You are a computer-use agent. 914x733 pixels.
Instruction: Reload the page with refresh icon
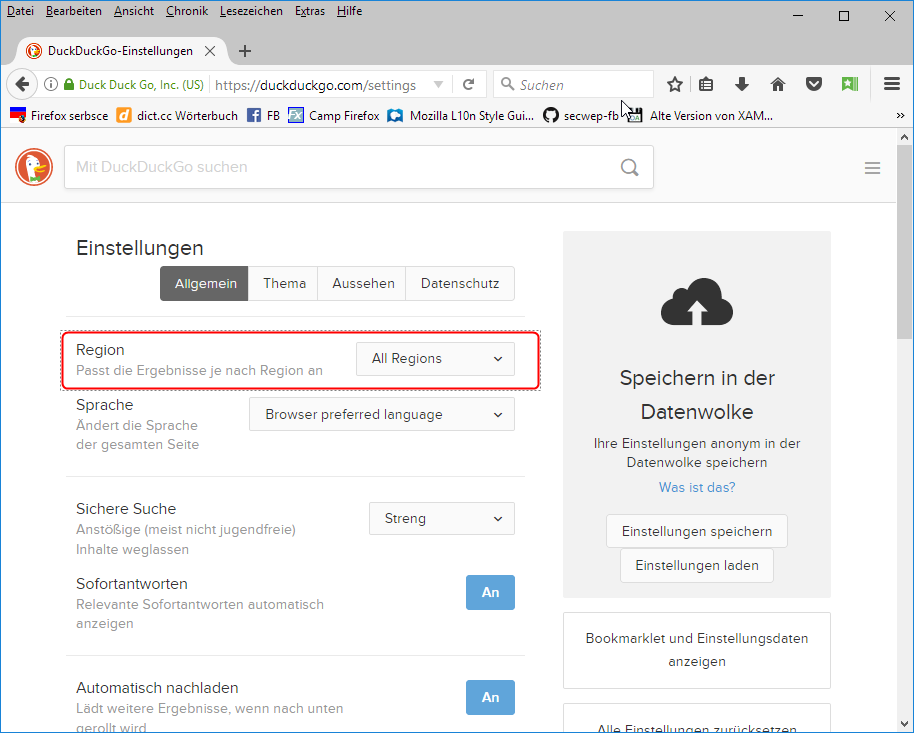pos(468,85)
